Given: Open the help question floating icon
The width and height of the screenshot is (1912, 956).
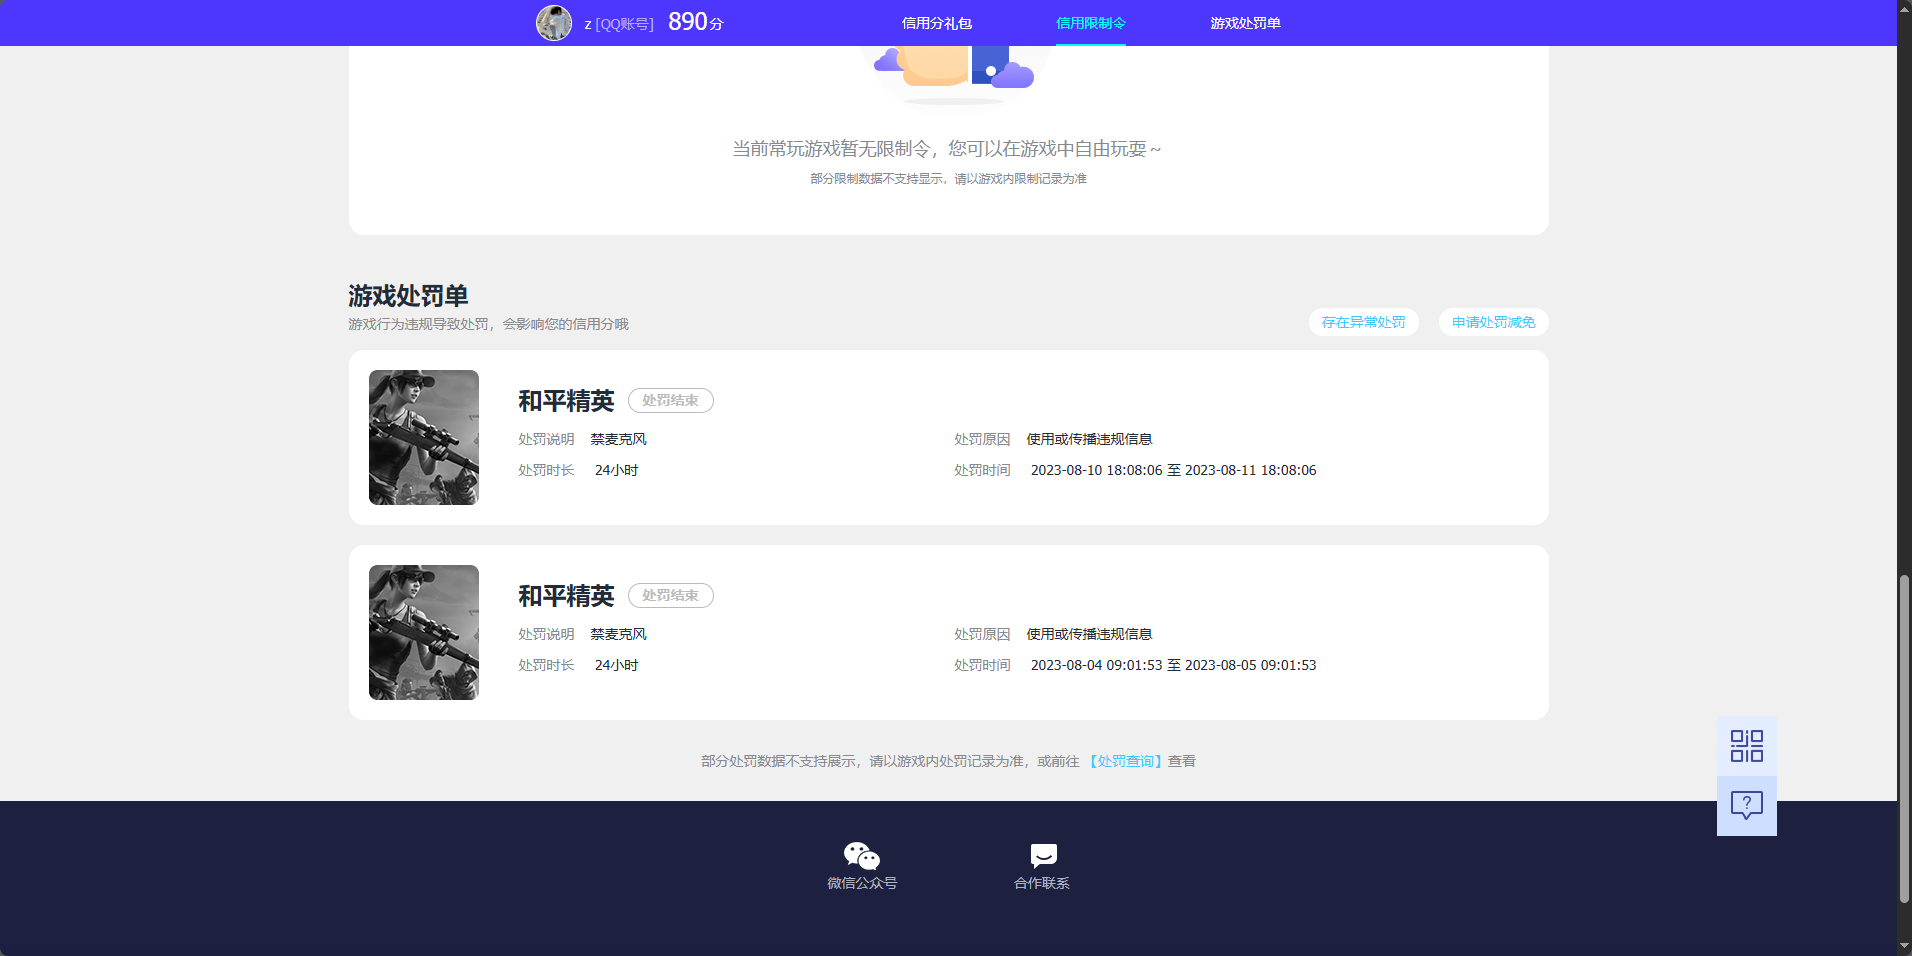Looking at the screenshot, I should pyautogui.click(x=1746, y=806).
